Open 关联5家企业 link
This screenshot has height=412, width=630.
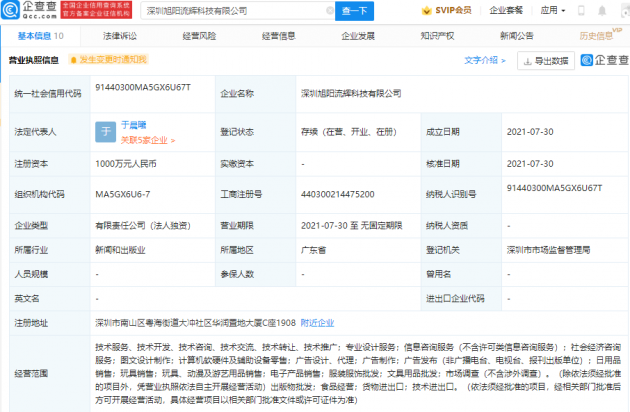148,140
